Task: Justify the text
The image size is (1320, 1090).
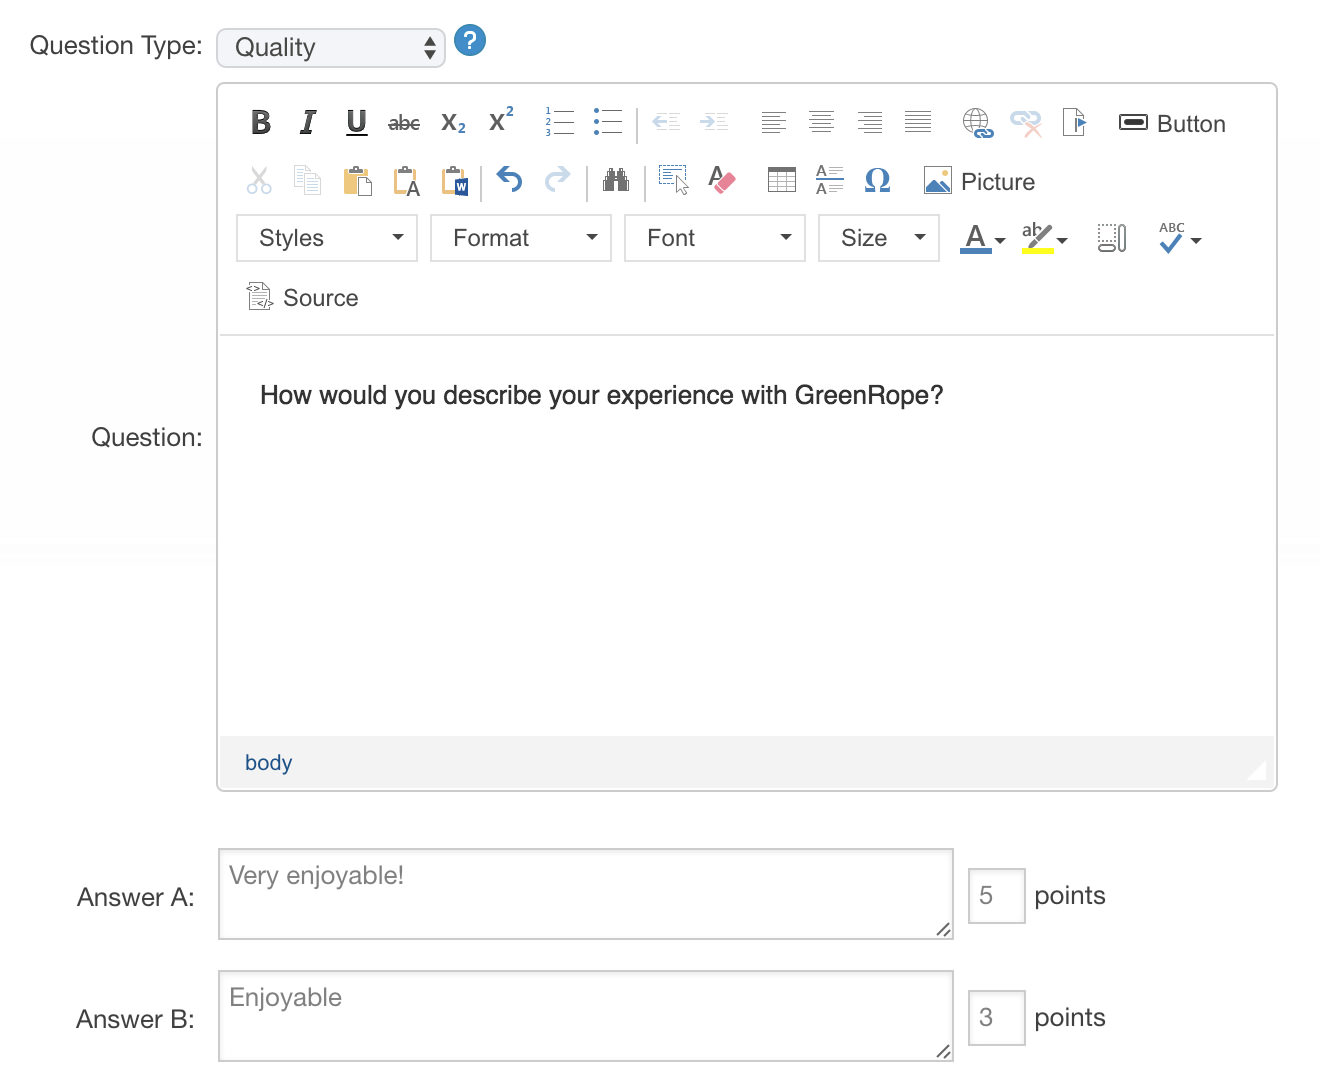Action: [917, 123]
